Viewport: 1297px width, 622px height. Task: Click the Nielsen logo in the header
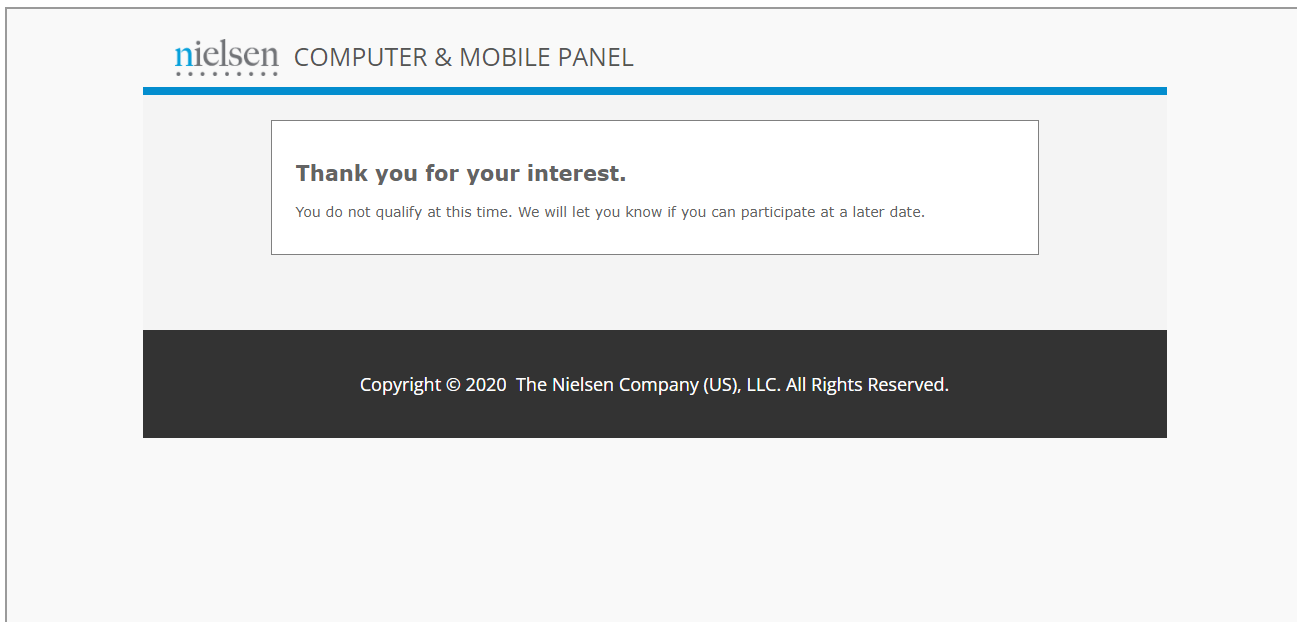click(x=226, y=58)
